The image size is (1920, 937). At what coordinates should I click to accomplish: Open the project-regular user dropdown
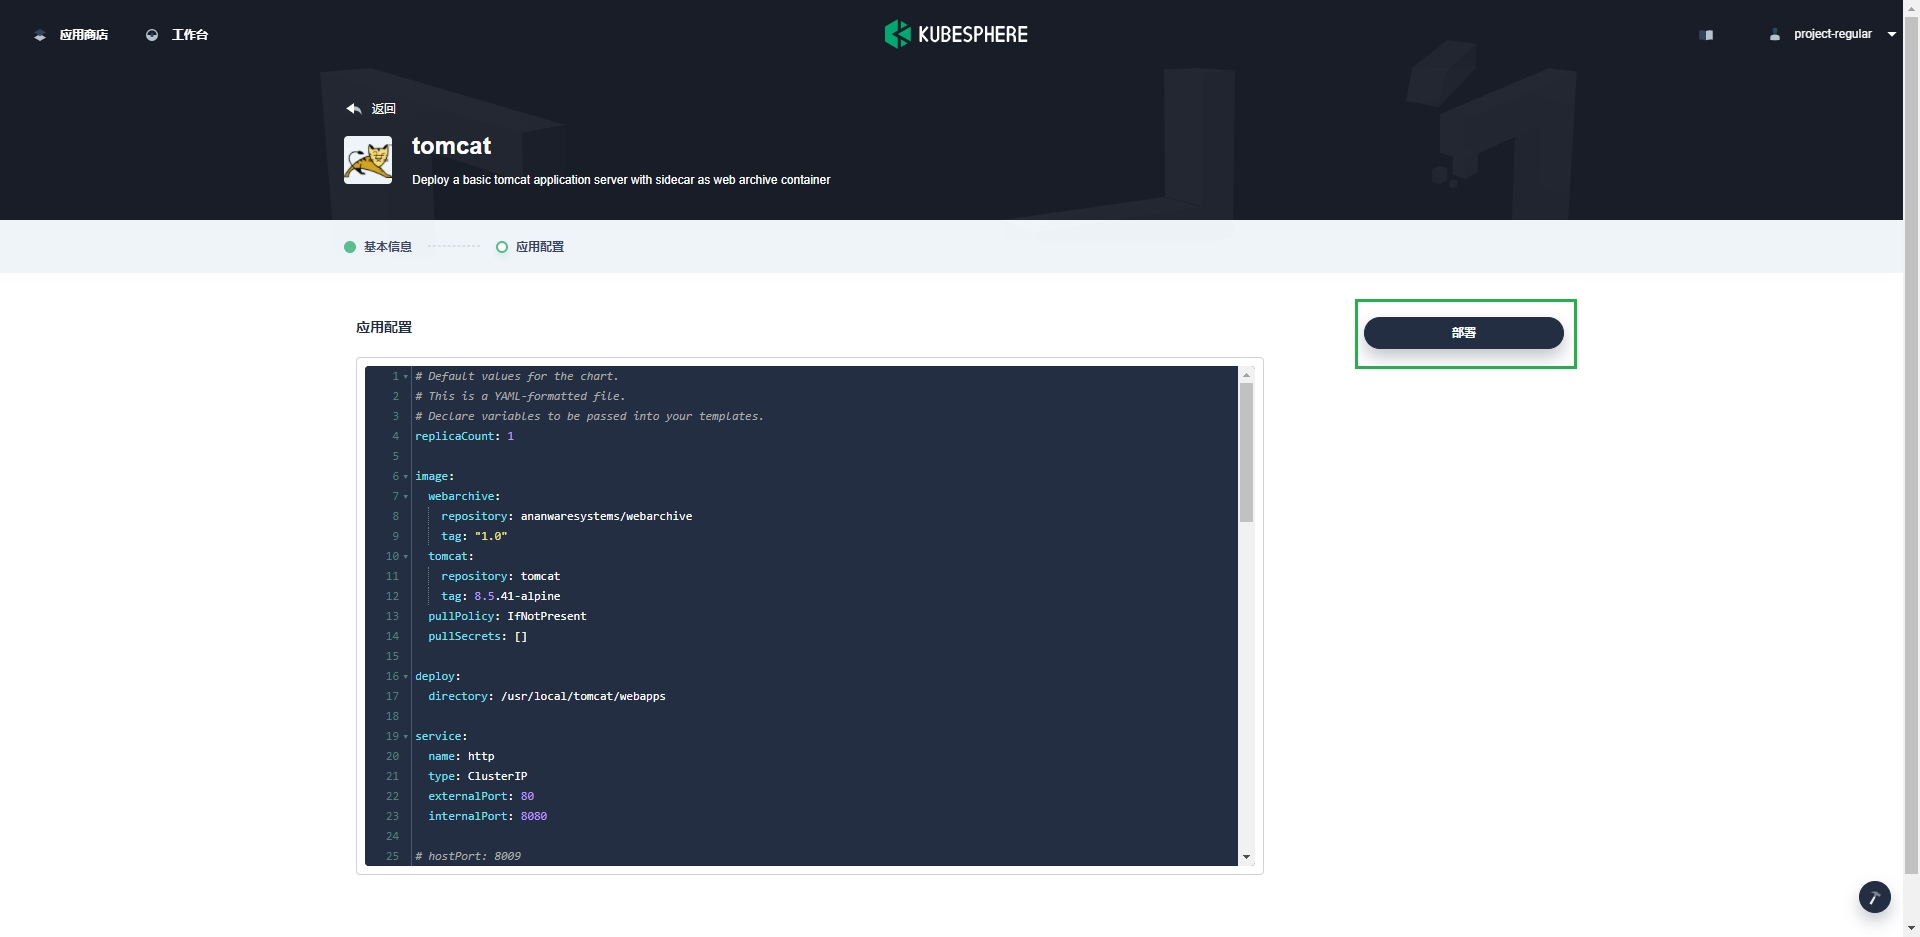click(x=1844, y=34)
